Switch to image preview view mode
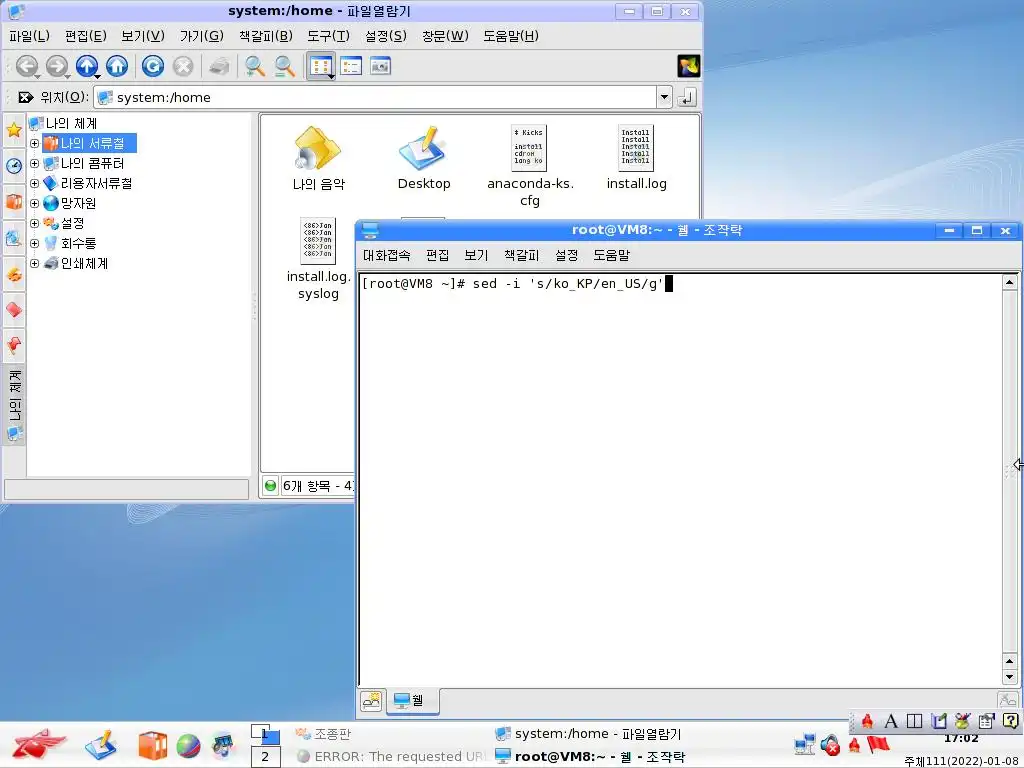This screenshot has height=768, width=1024. tap(380, 66)
